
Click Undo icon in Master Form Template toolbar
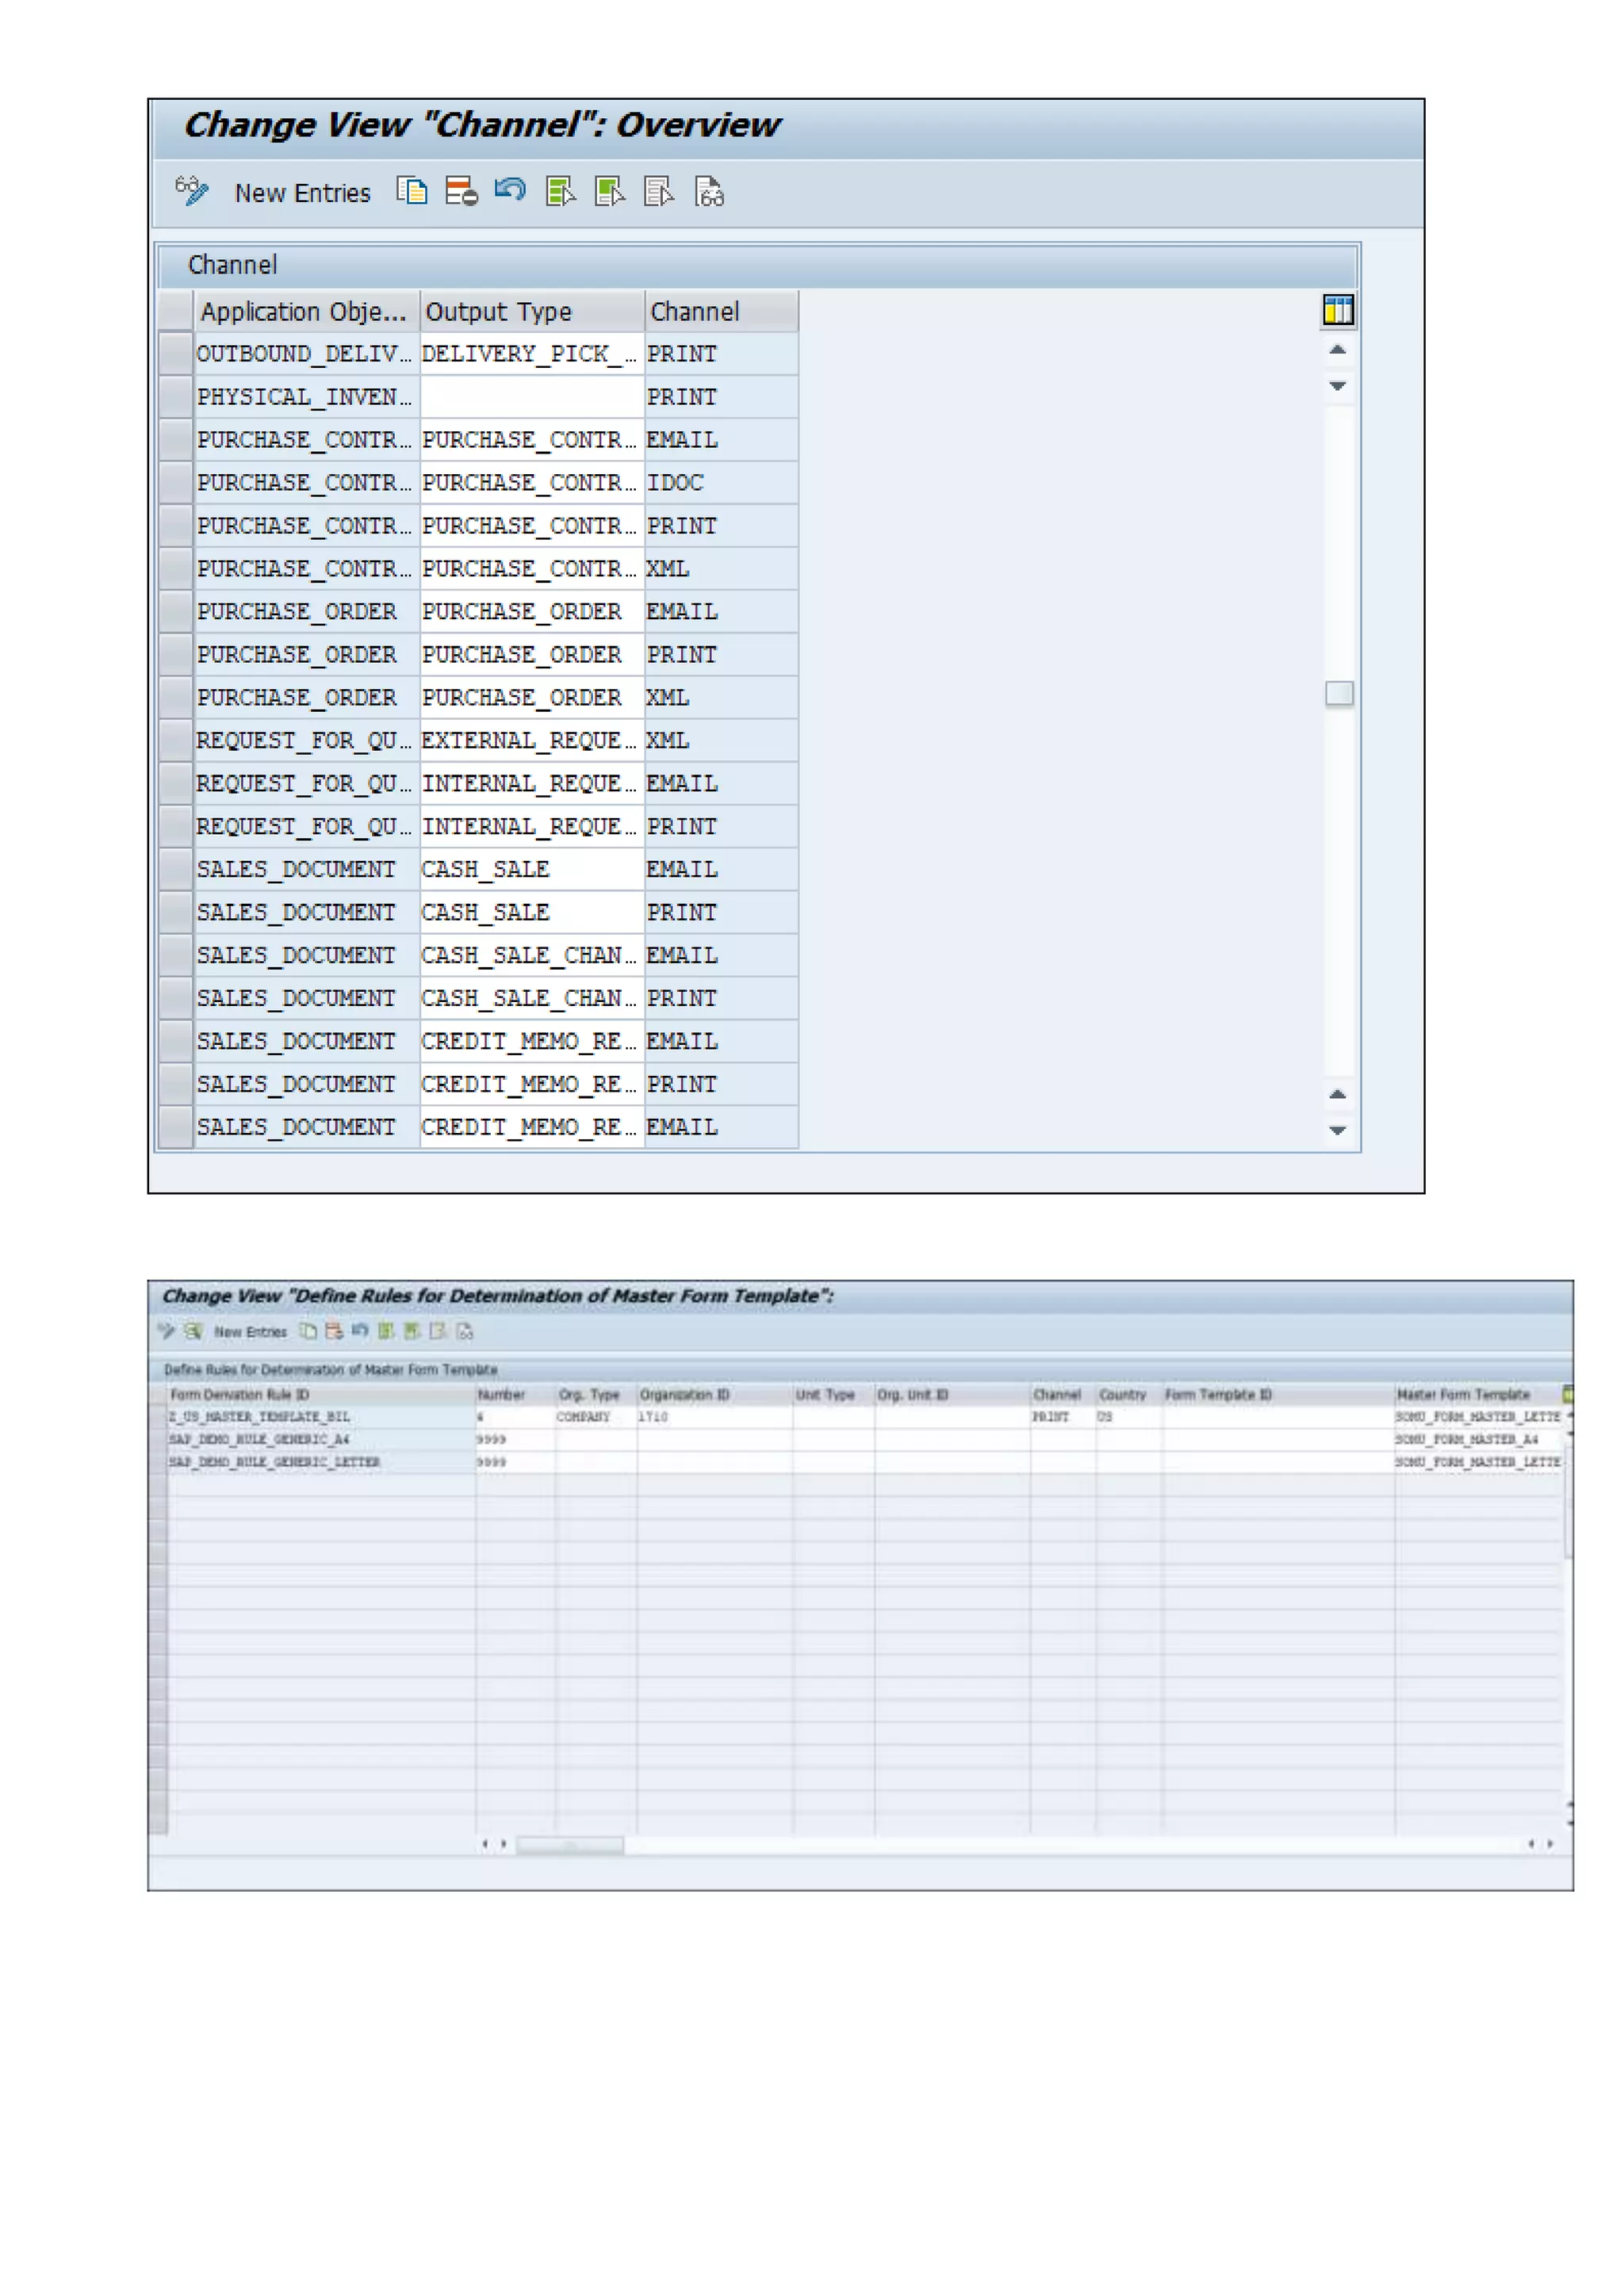(360, 1331)
